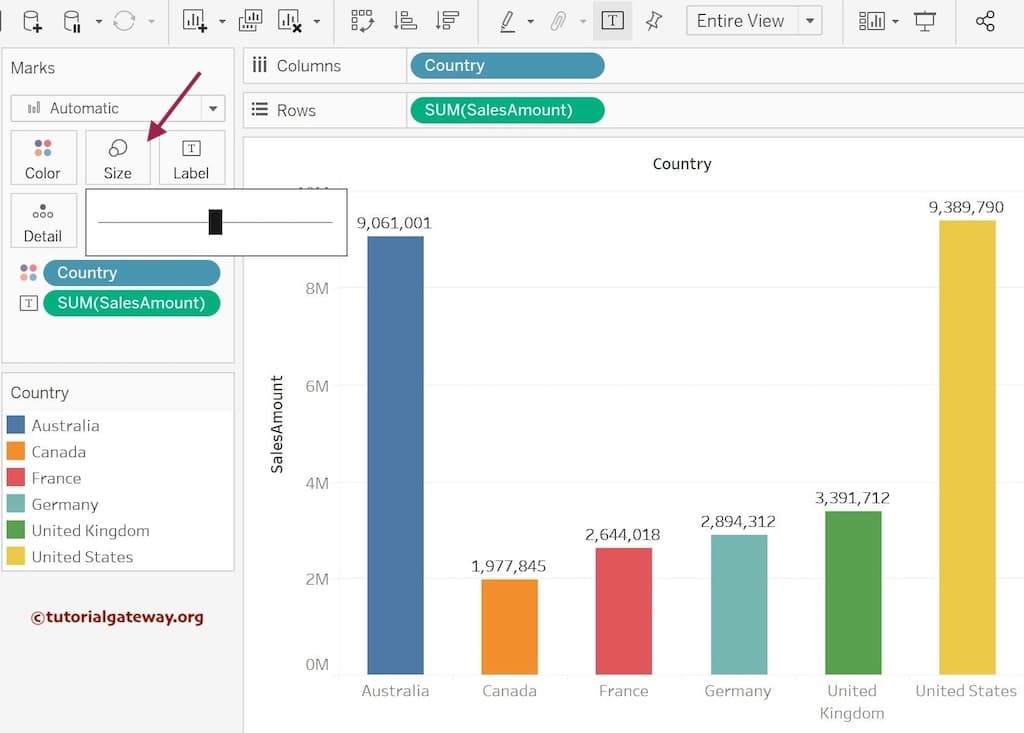Open the Color shelf in Marks card
Viewport: 1024px width, 733px height.
point(43,157)
